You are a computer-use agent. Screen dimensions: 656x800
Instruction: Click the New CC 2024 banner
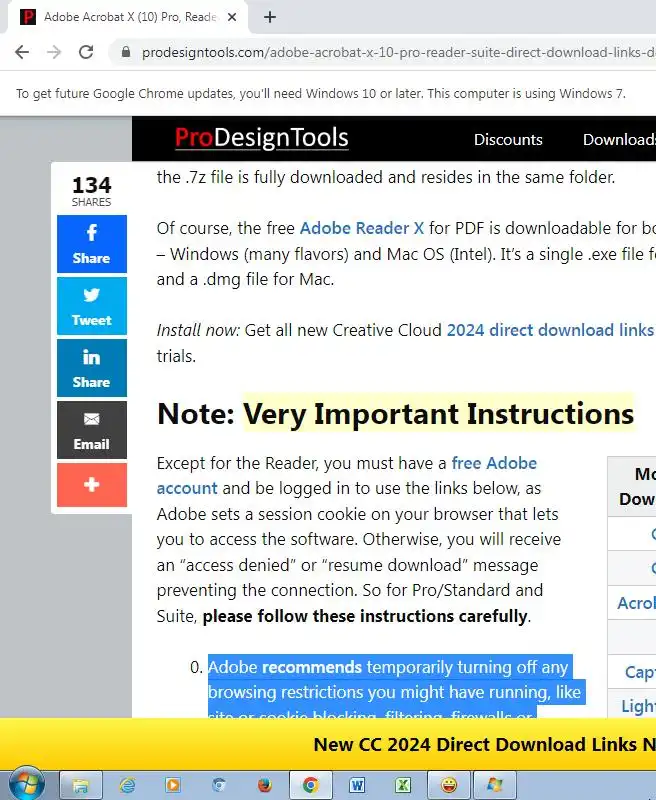(328, 744)
